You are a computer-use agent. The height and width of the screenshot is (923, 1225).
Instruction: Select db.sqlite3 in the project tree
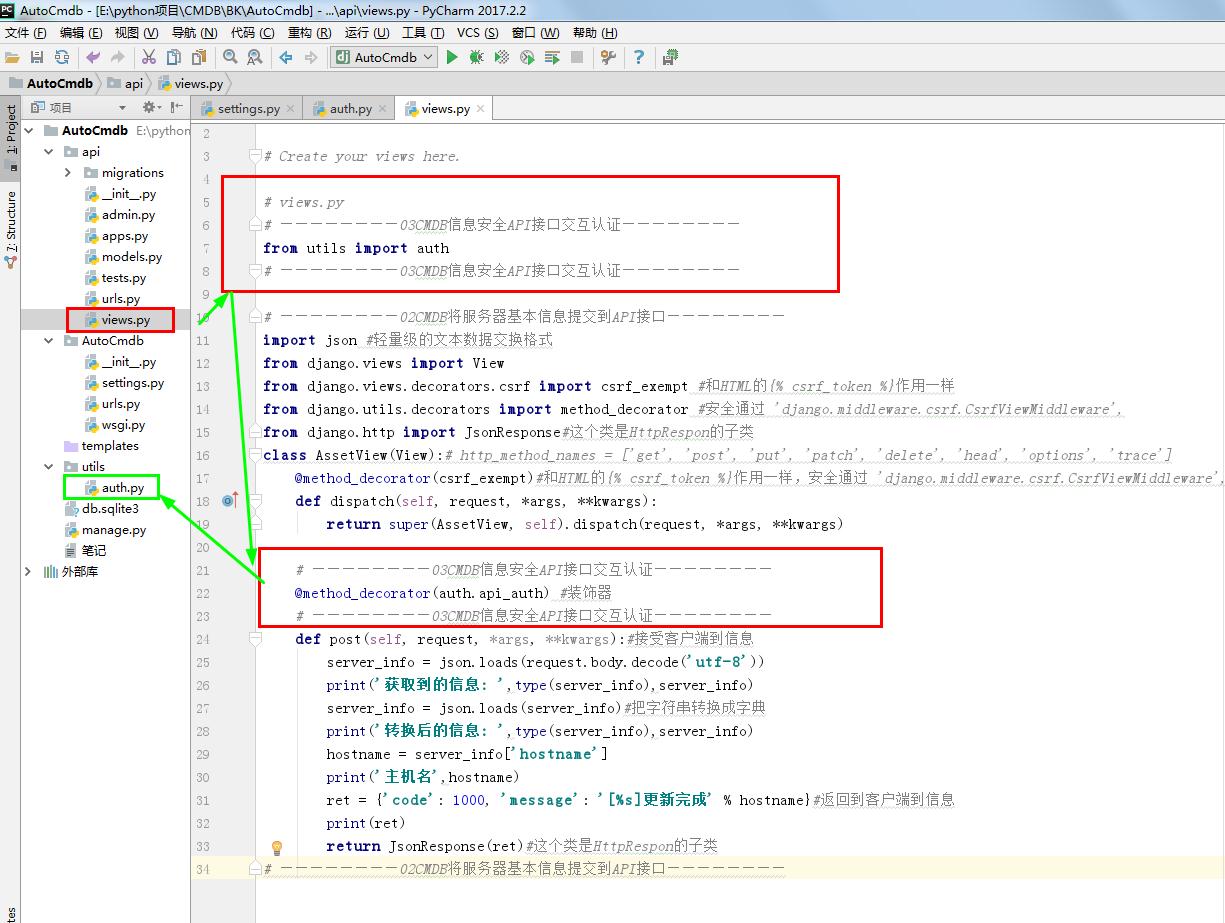coord(110,509)
